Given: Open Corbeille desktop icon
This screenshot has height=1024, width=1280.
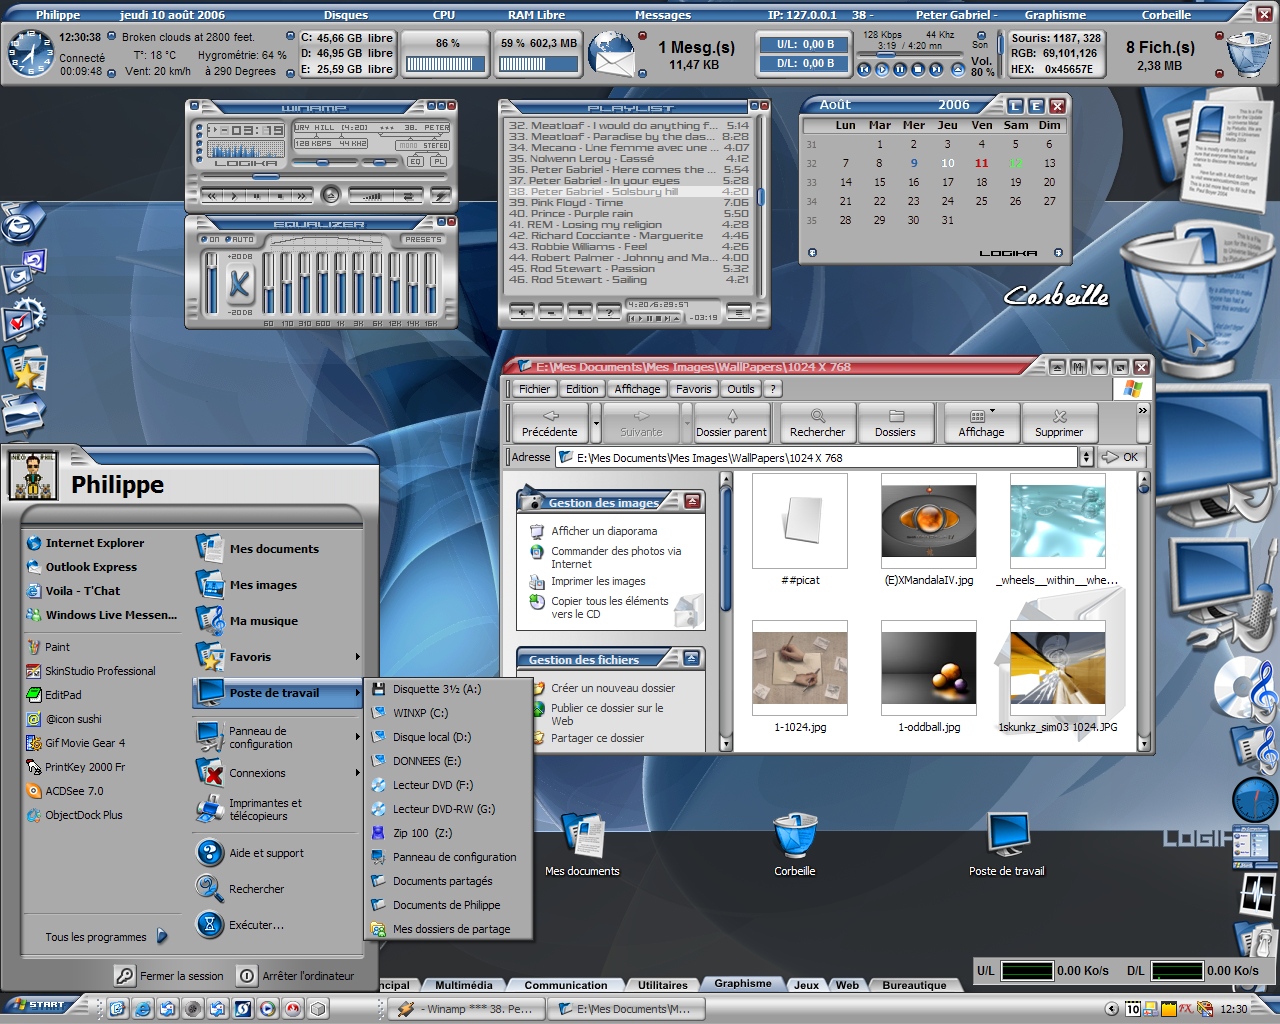Looking at the screenshot, I should (x=795, y=845).
